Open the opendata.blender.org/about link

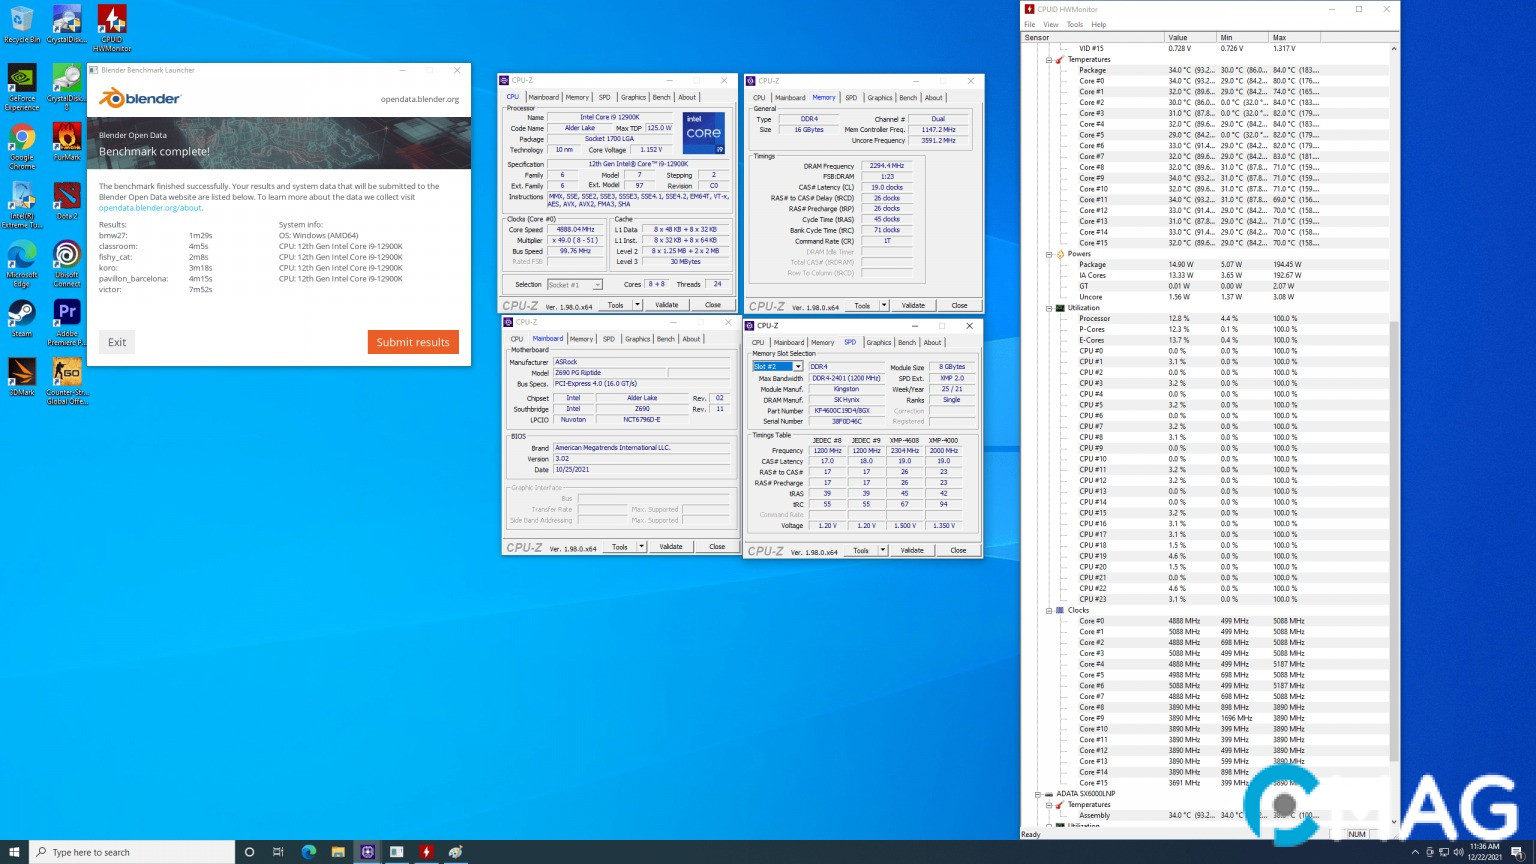pyautogui.click(x=150, y=208)
